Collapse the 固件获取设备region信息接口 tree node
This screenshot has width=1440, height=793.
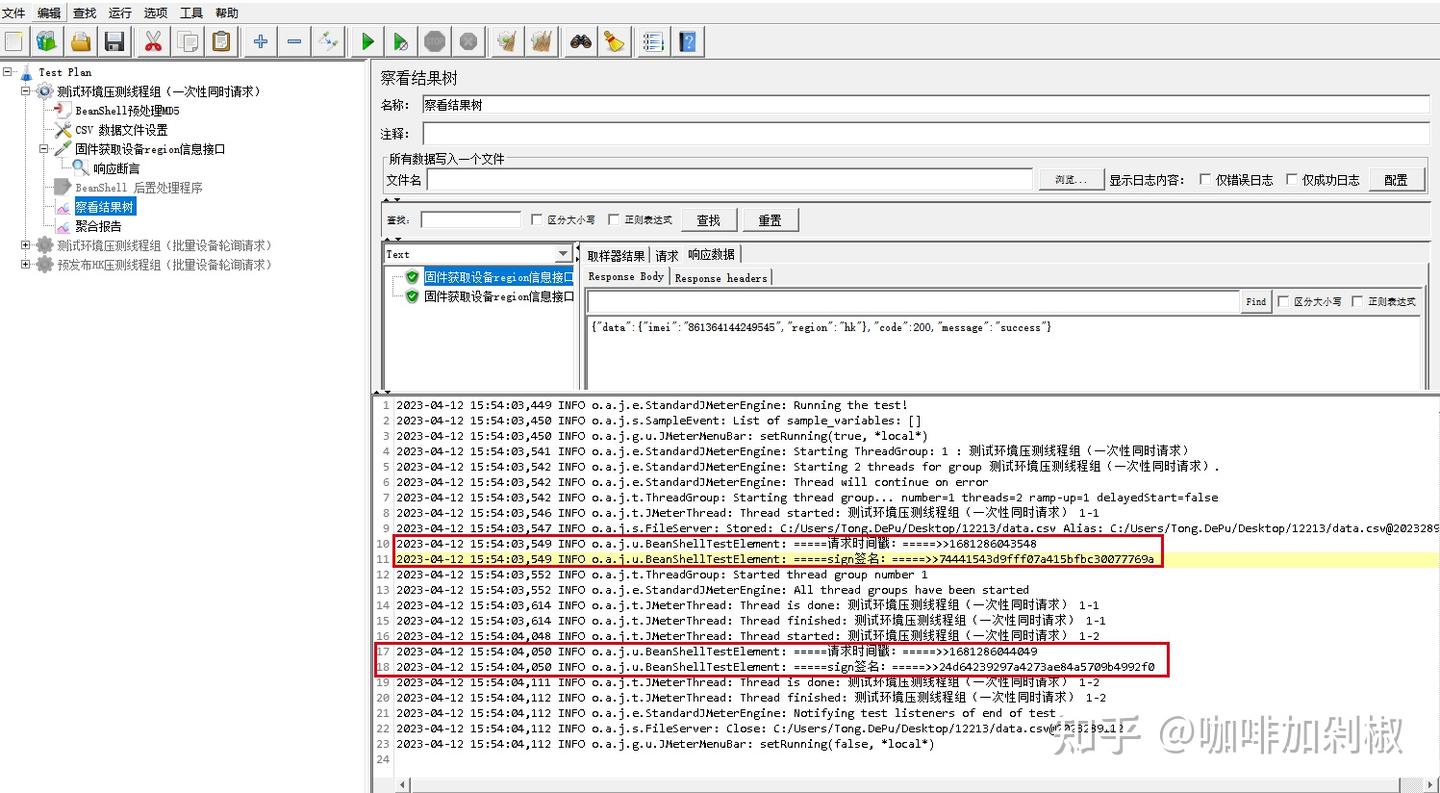click(44, 149)
